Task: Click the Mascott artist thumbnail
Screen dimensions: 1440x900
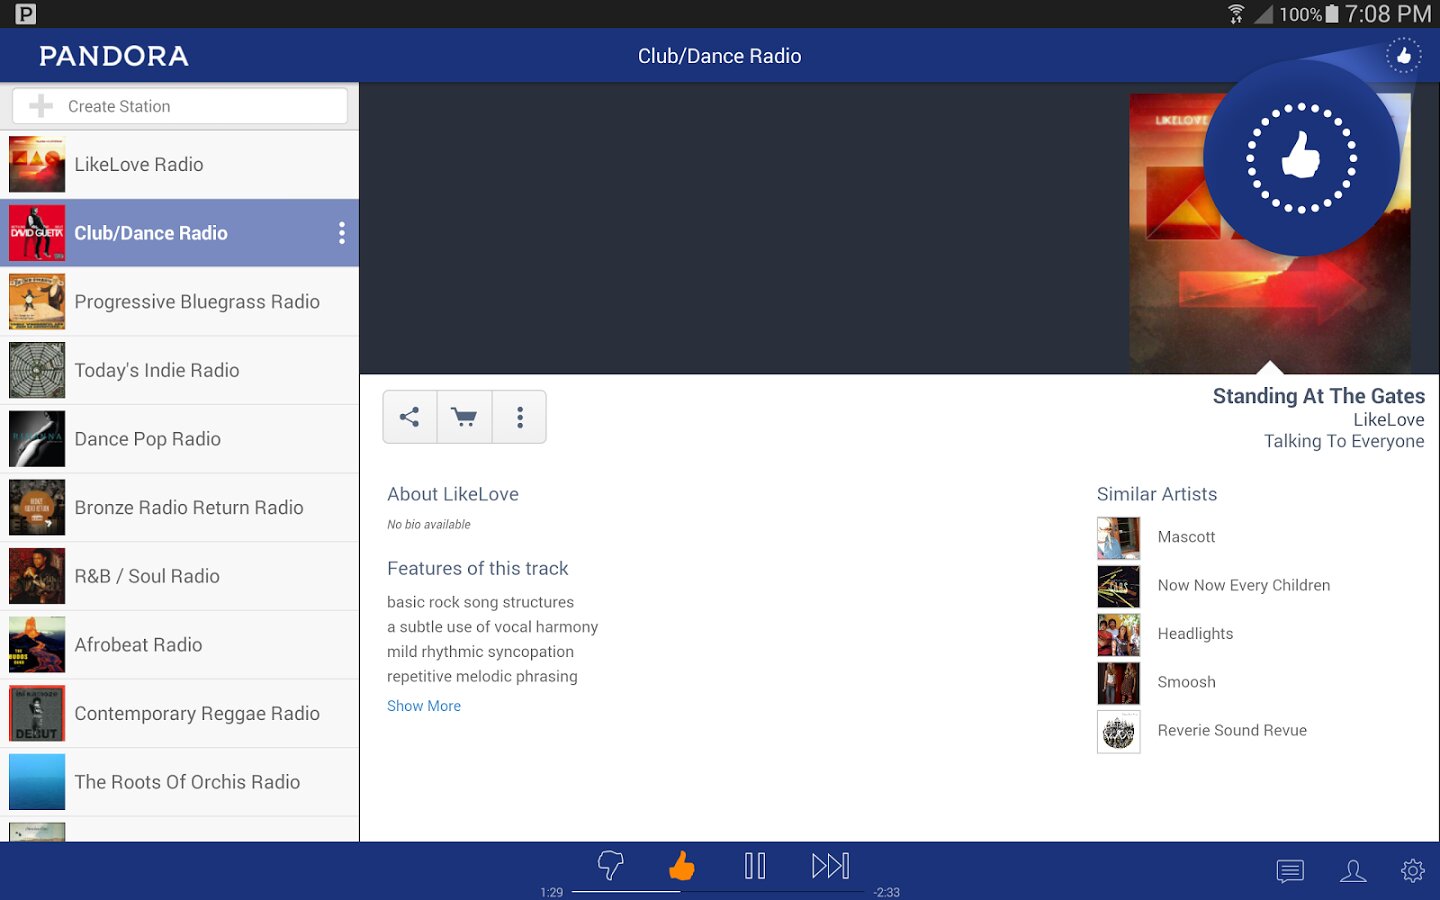Action: tap(1118, 538)
